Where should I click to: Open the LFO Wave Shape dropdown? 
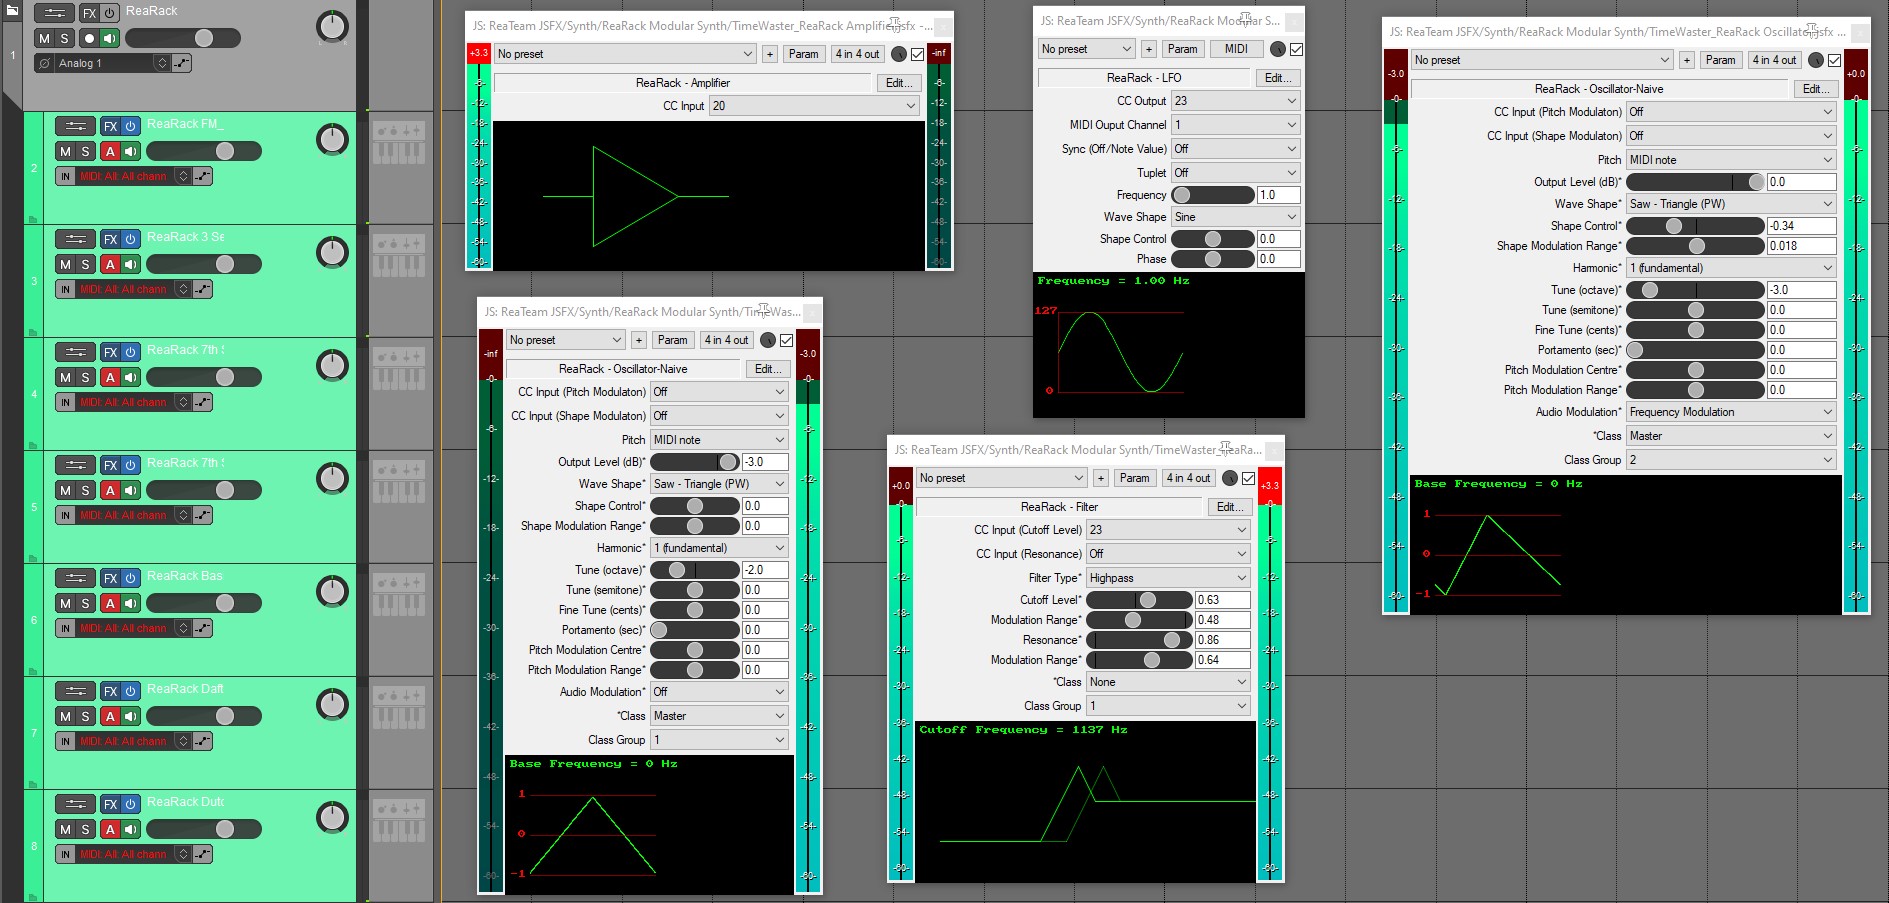click(1236, 217)
